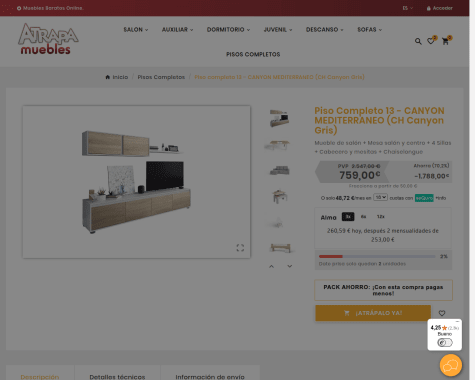The height and width of the screenshot is (380, 475).
Task: Click the stock remaining progress bar
Action: pos(377,256)
